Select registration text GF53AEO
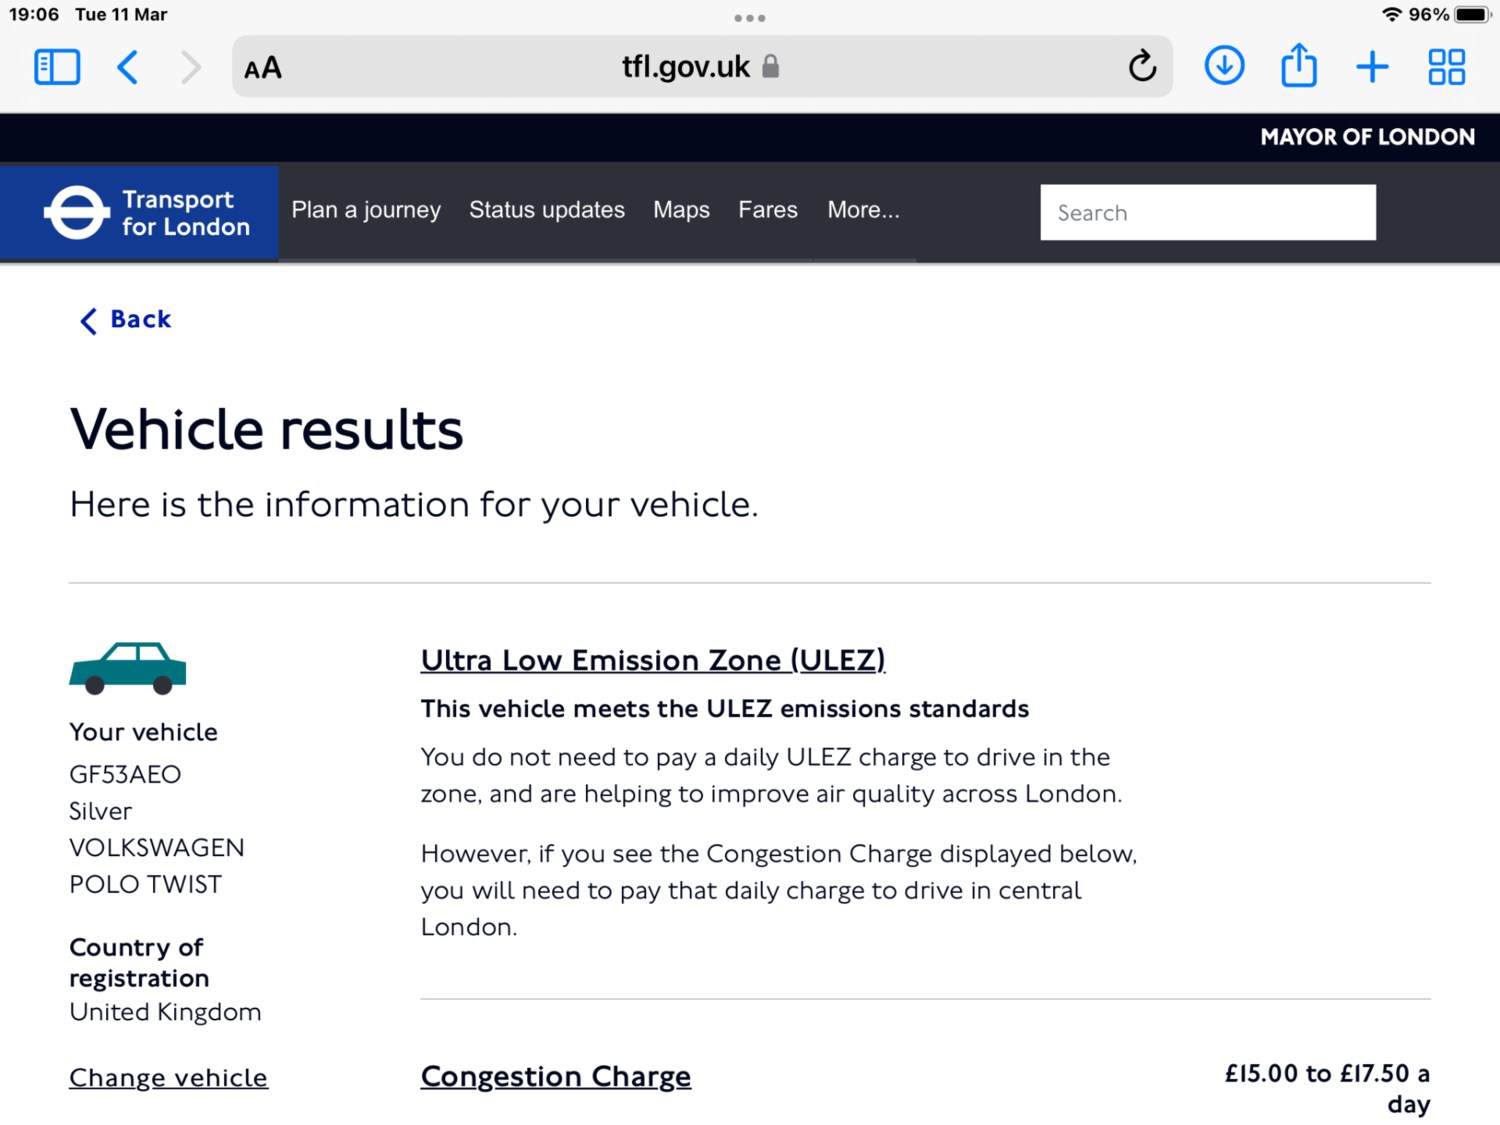Screen dimensions: 1500x1125 coord(125,775)
